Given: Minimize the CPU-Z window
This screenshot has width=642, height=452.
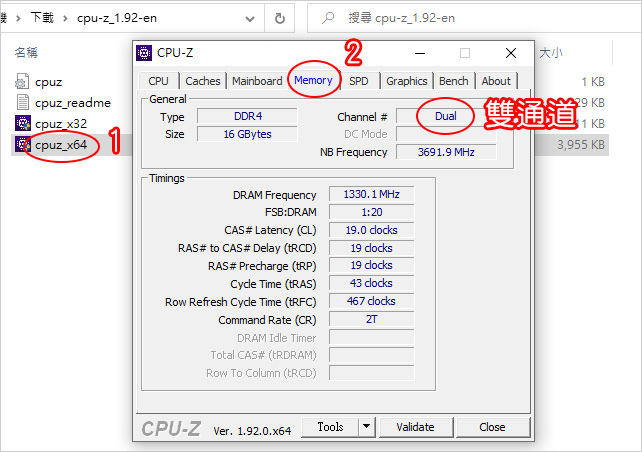Looking at the screenshot, I should pos(420,53).
